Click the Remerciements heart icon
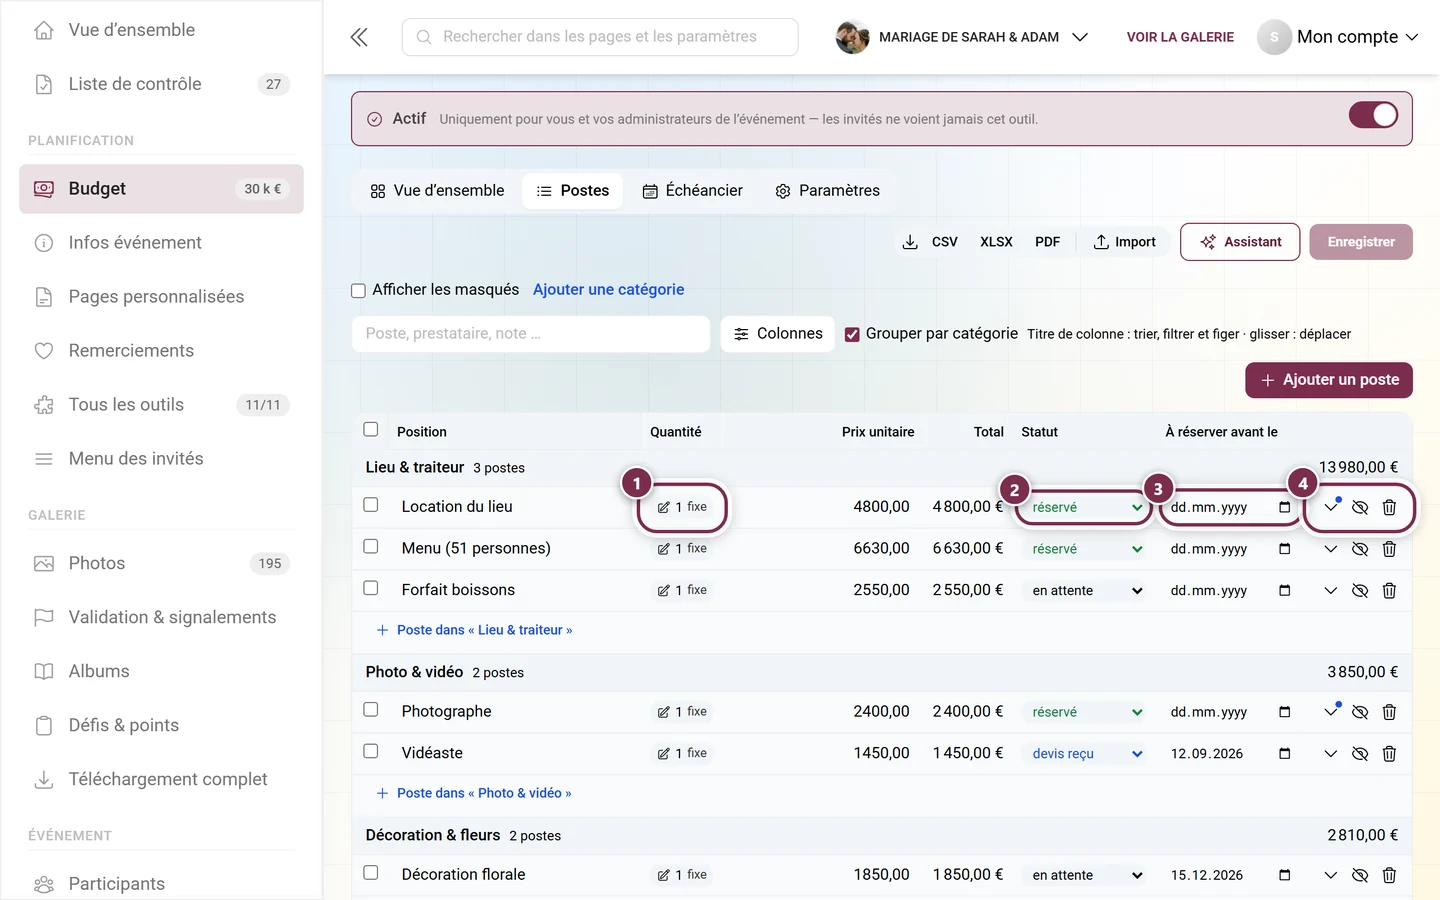This screenshot has width=1440, height=900. [44, 351]
